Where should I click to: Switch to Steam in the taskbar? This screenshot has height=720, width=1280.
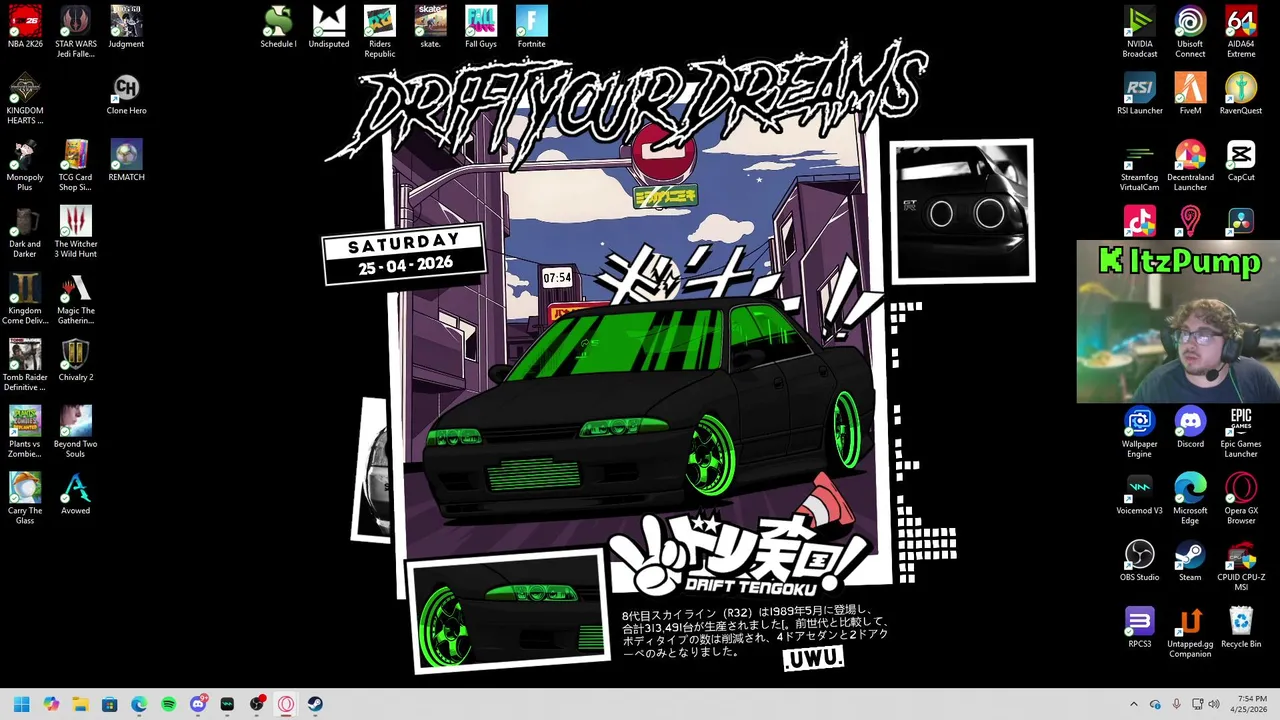click(315, 704)
